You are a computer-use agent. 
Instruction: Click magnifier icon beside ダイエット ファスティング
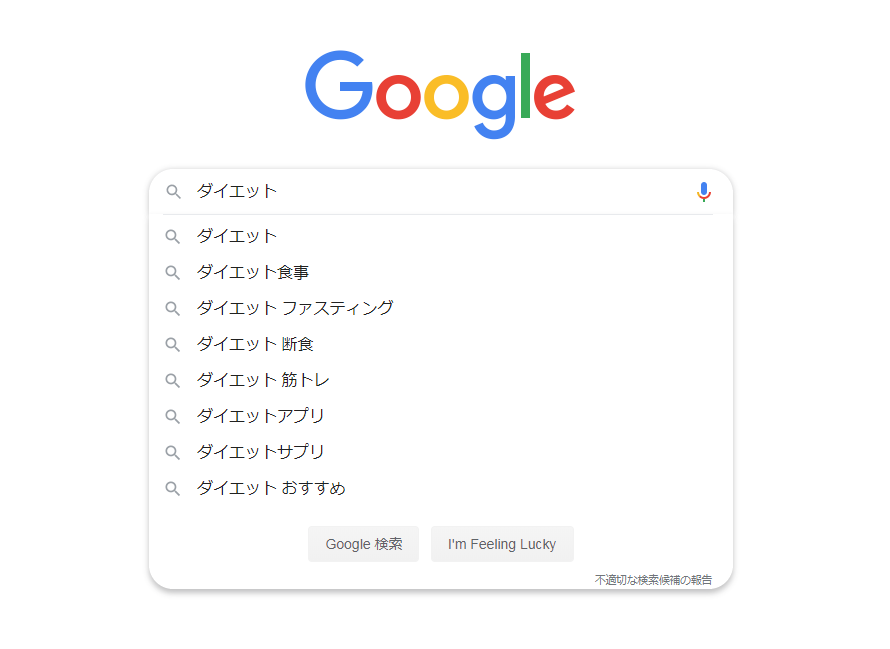173,308
